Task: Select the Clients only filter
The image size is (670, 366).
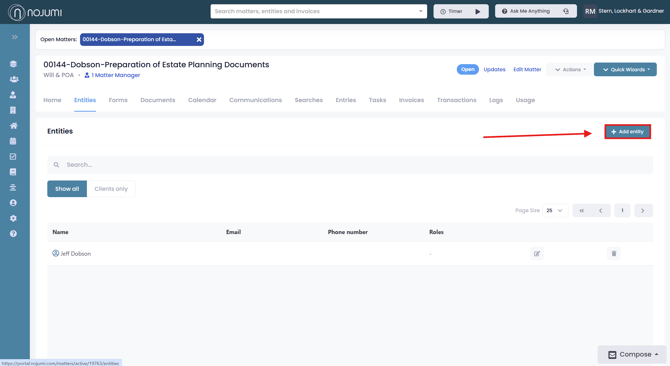Action: pyautogui.click(x=111, y=189)
